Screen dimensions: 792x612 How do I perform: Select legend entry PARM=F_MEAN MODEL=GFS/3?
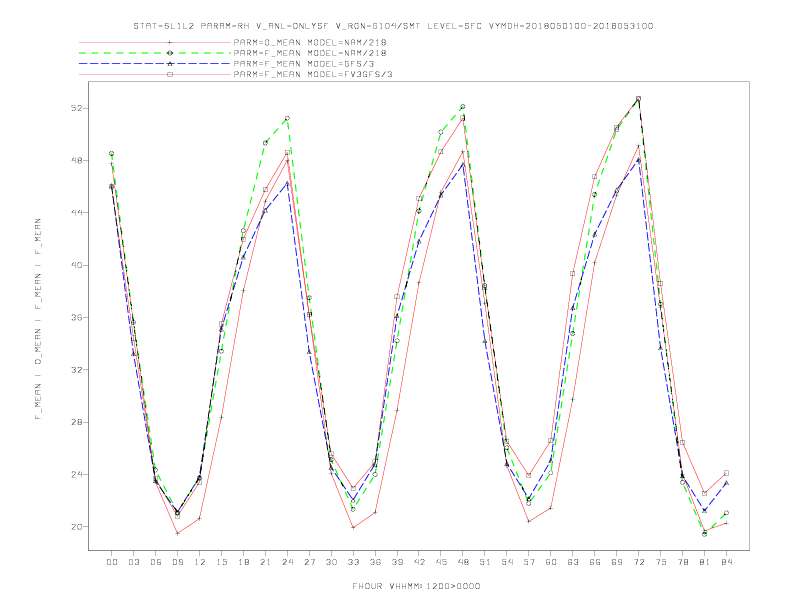tap(304, 64)
